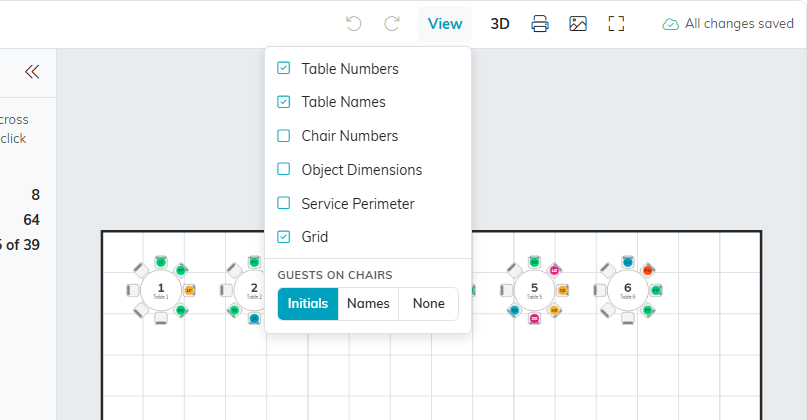807x420 pixels.
Task: Click the empty bottom chair of table 6
Action: 627,318
